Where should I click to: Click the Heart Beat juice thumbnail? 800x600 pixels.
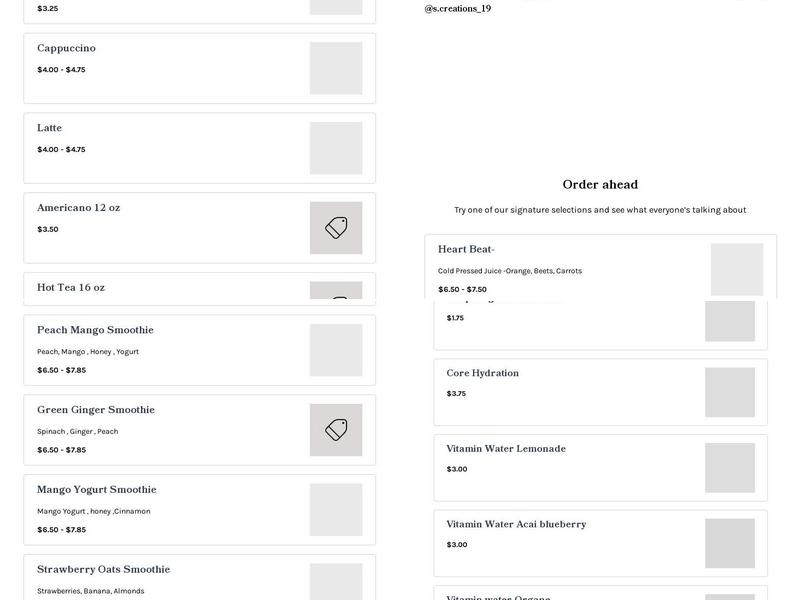[x=737, y=269]
